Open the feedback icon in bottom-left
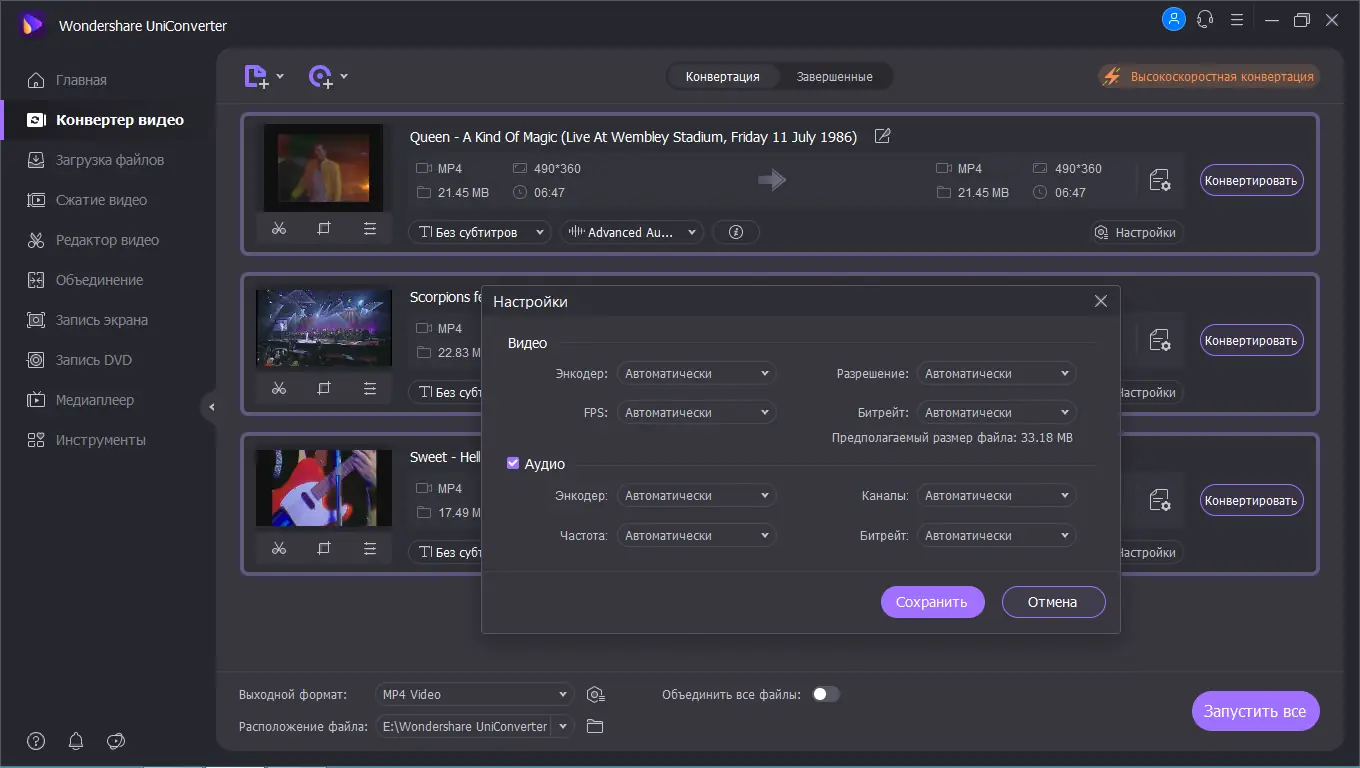Image resolution: width=1360 pixels, height=768 pixels. pos(116,741)
